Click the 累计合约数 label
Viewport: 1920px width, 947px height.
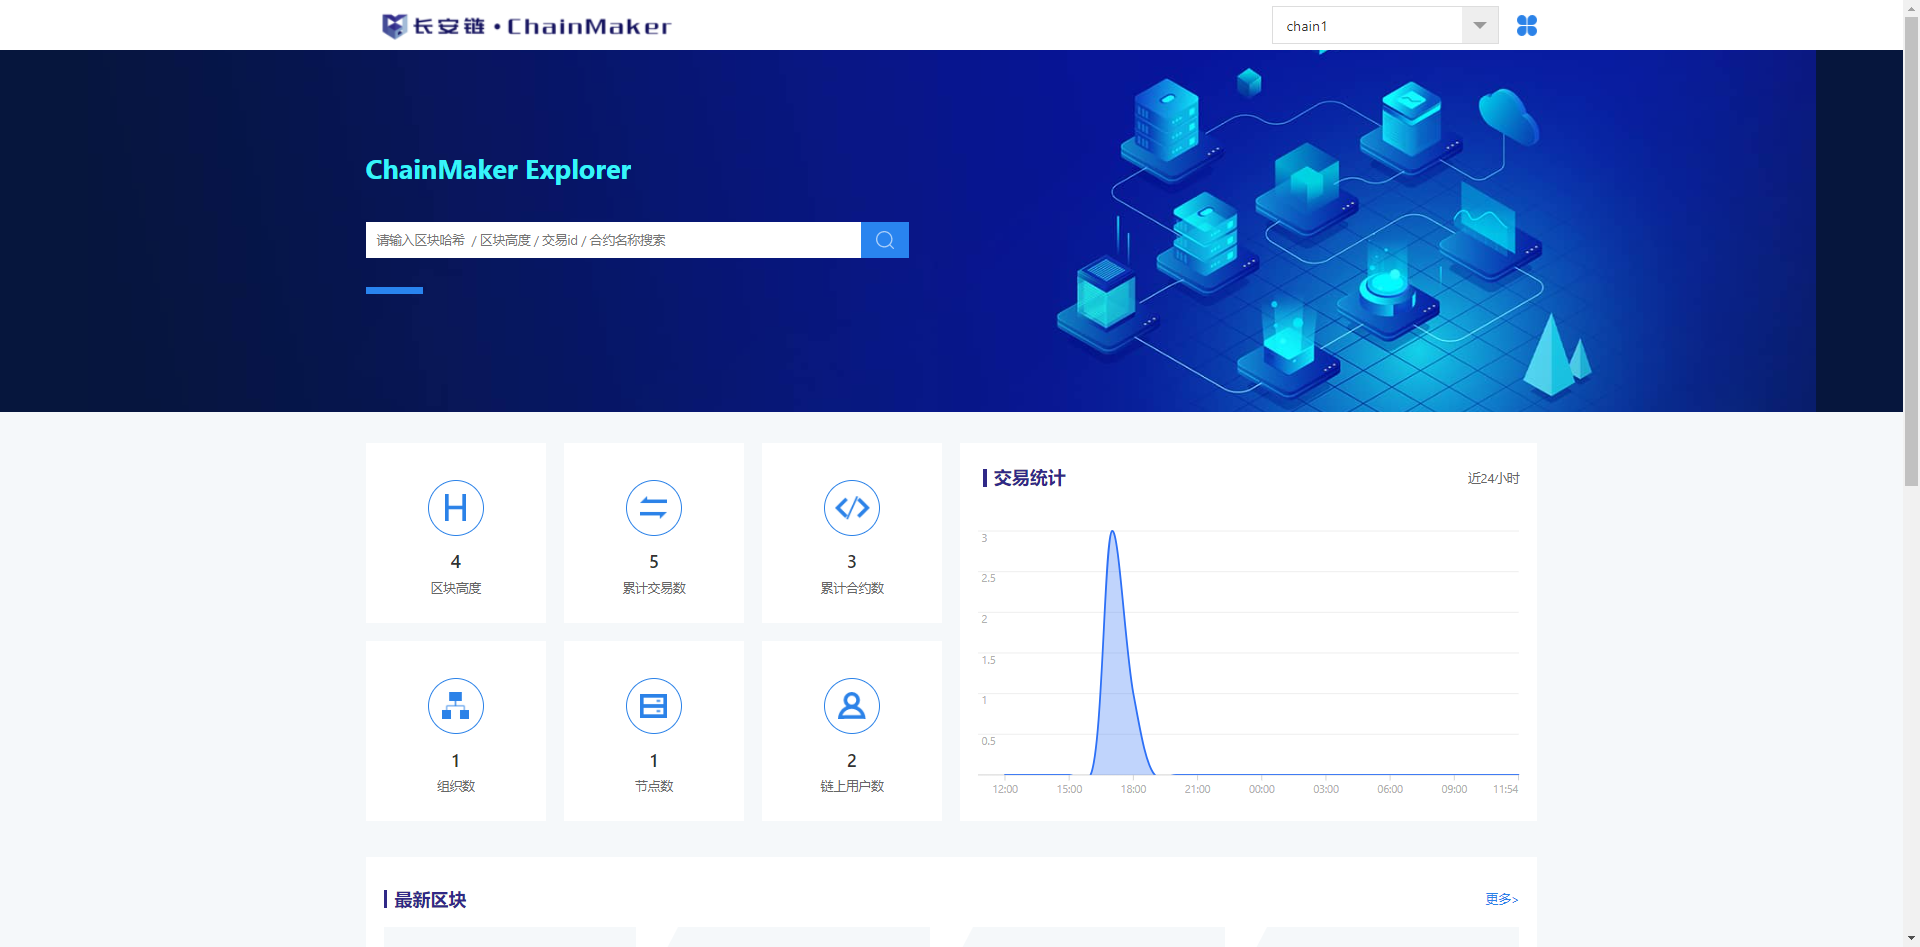point(852,588)
